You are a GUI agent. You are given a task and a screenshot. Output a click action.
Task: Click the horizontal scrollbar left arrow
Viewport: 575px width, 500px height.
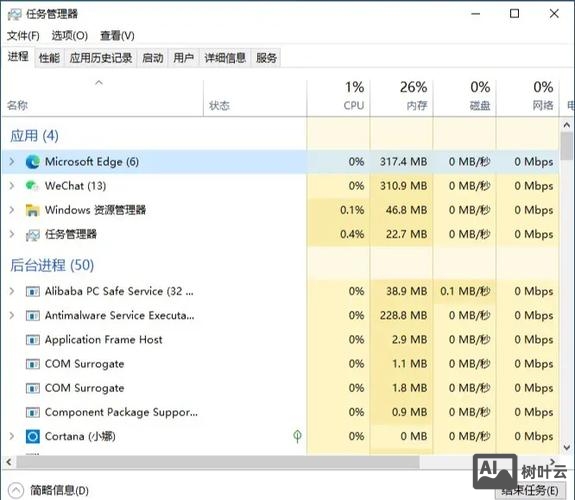(8, 462)
